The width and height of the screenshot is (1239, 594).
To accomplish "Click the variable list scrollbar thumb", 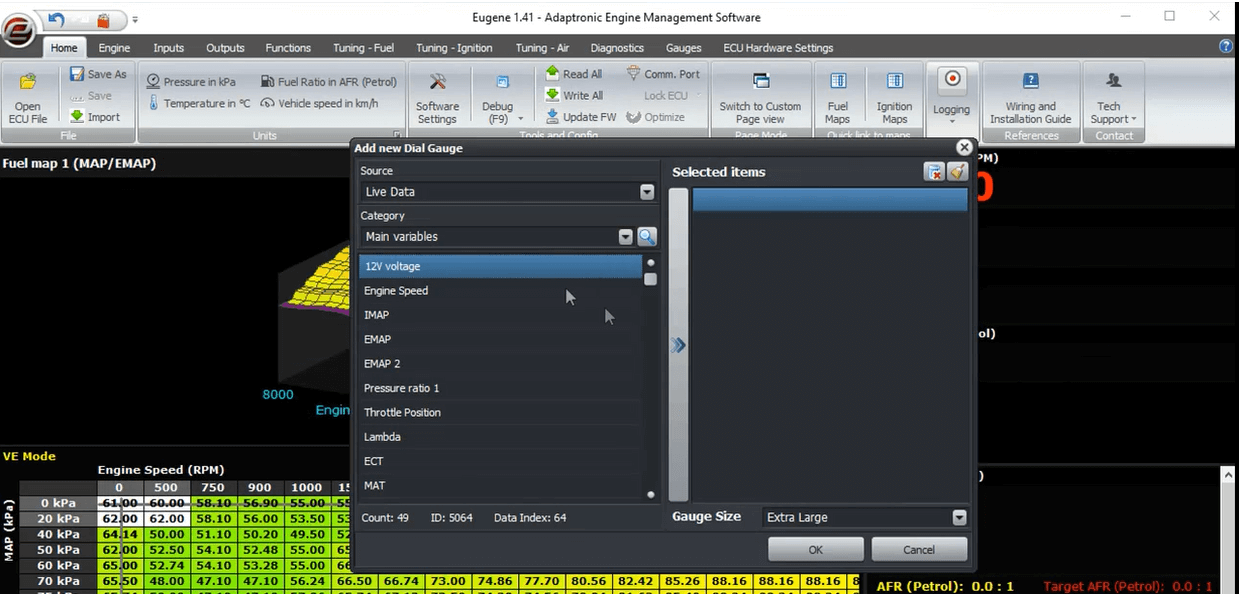I will coord(651,279).
